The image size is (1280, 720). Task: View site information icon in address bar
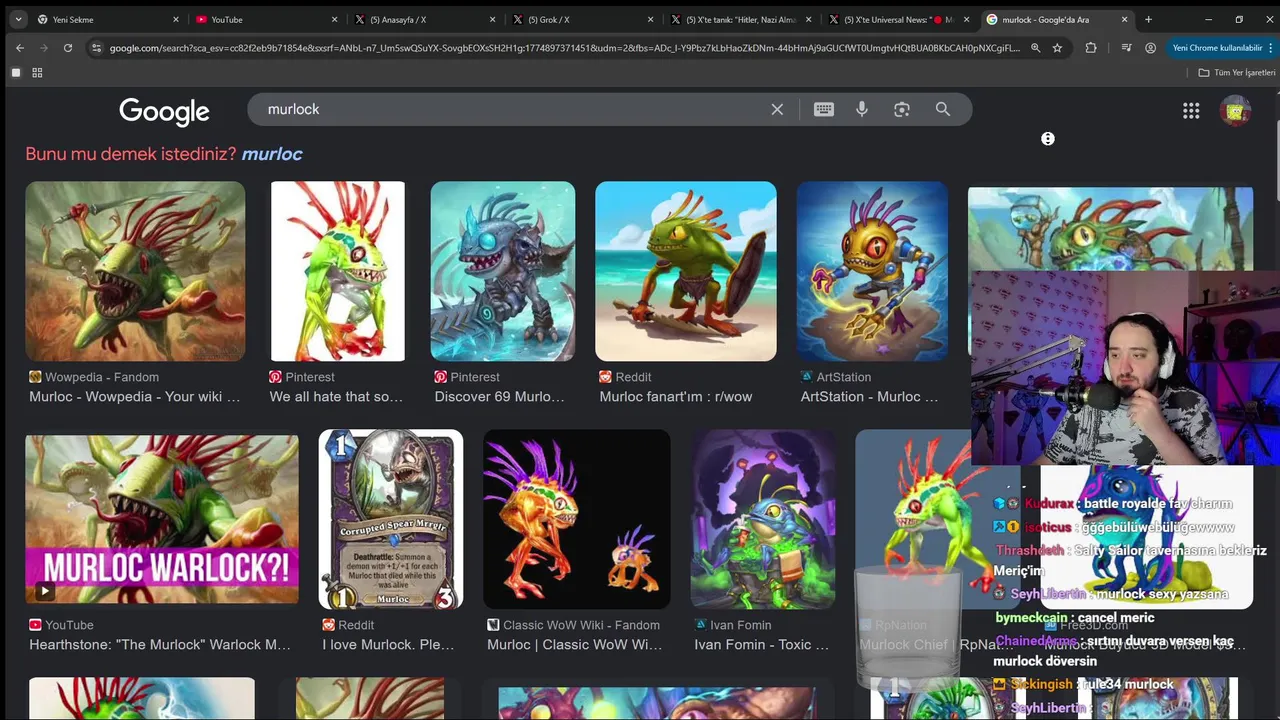96,47
